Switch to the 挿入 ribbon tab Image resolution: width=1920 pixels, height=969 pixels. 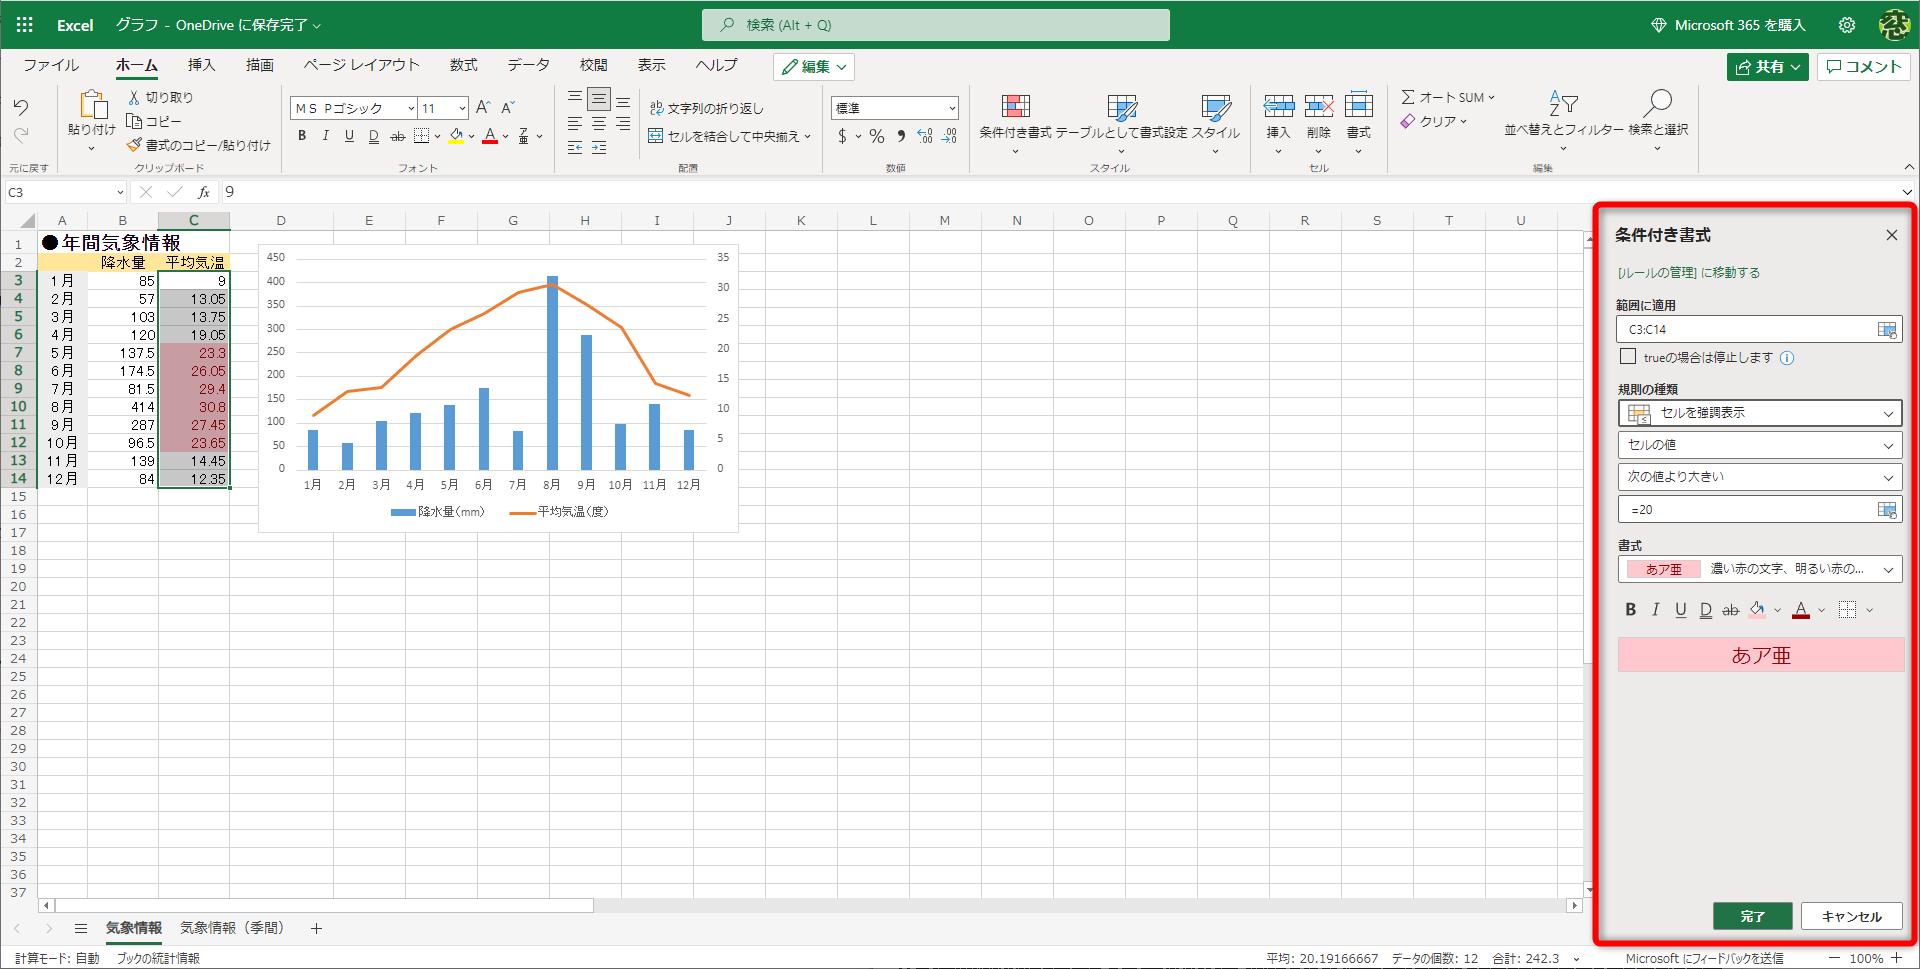point(201,65)
